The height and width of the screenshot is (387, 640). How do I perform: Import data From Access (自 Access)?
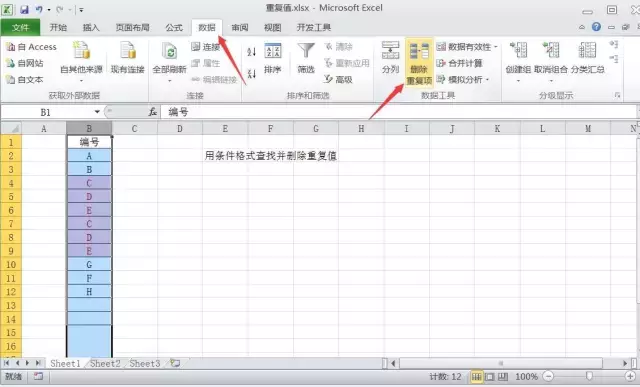click(31, 47)
